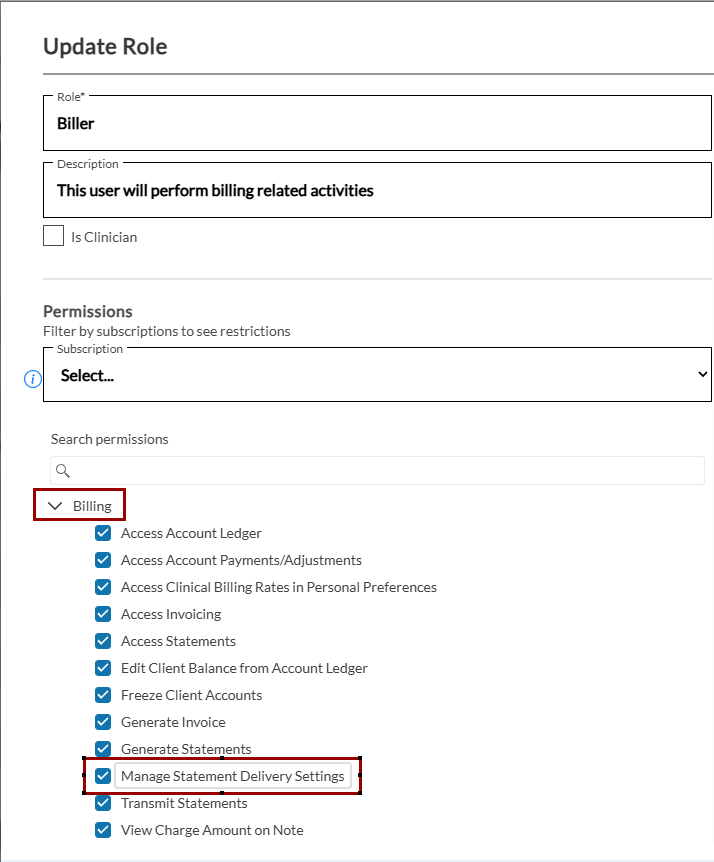Disable Access Statements permission

click(x=103, y=641)
